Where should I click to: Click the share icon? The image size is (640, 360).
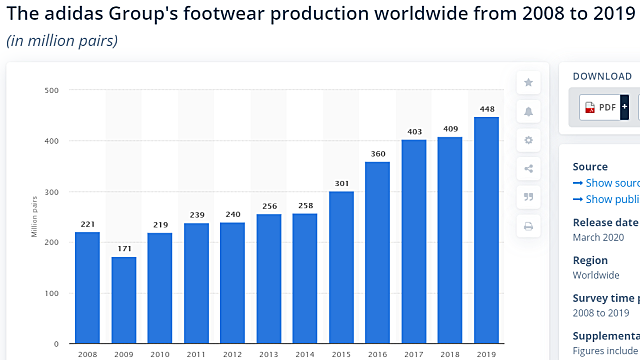click(x=529, y=169)
